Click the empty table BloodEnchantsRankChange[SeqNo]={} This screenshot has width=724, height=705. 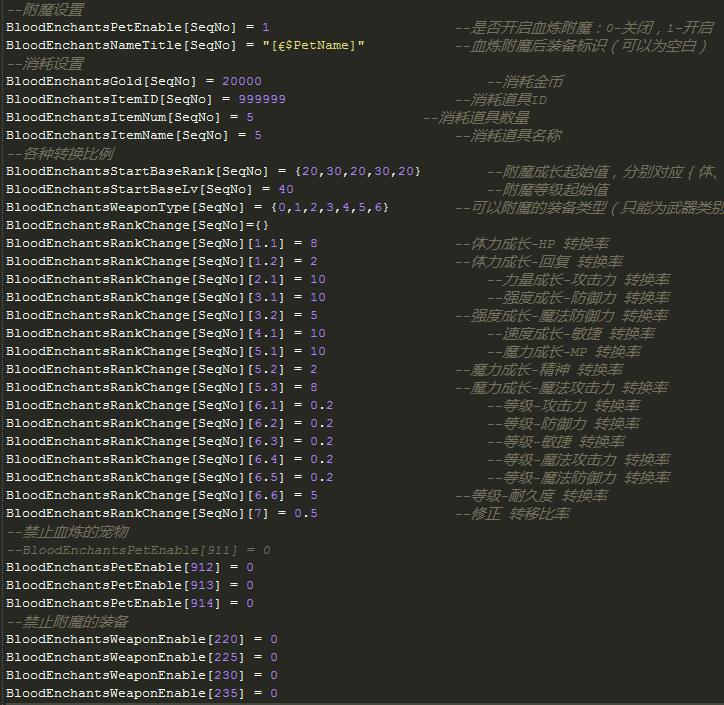(137, 225)
